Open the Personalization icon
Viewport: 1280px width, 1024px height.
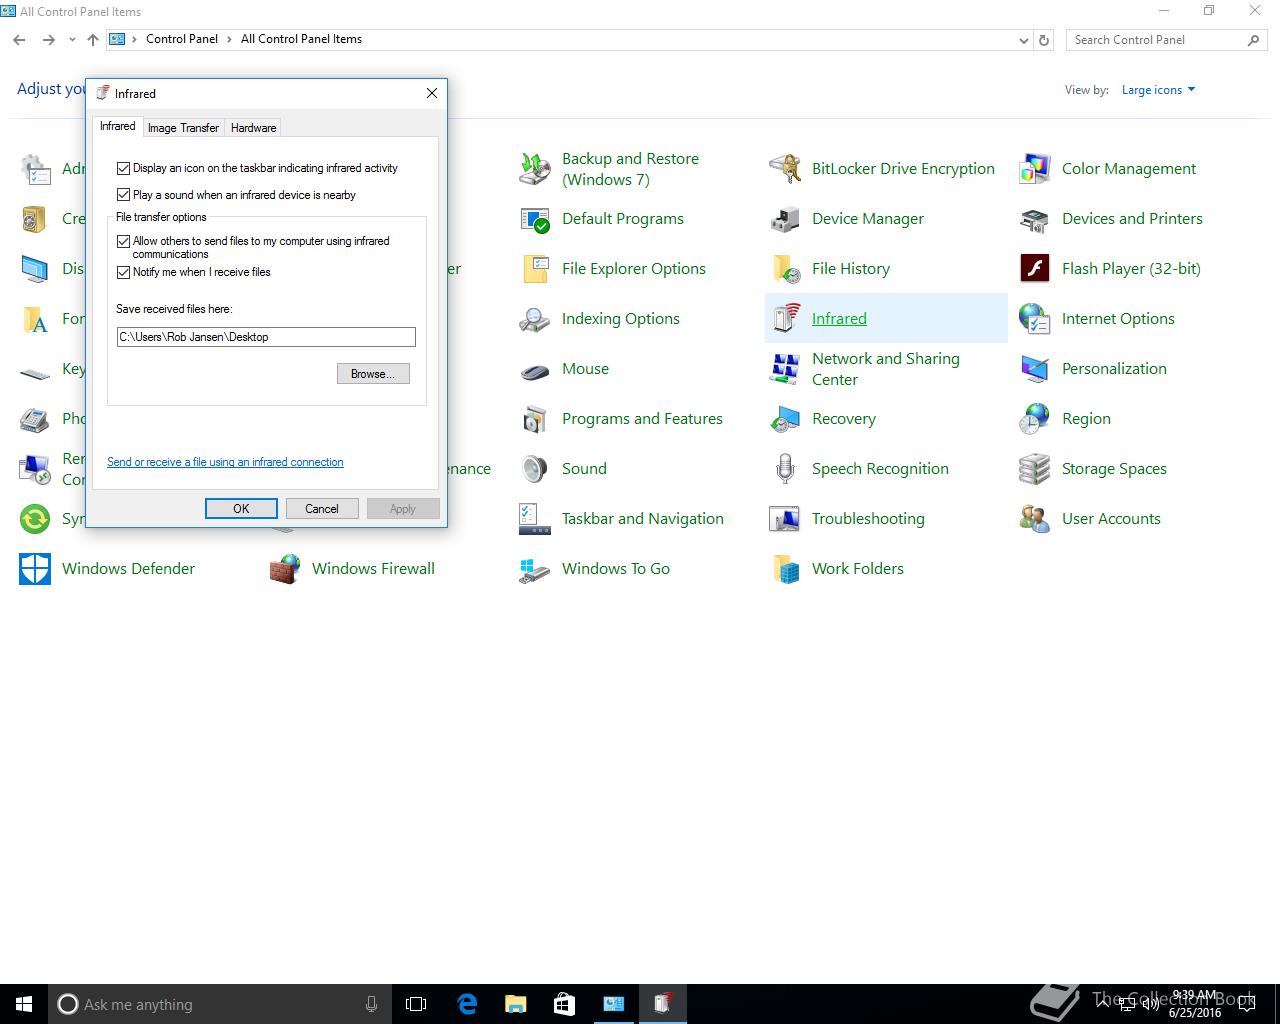(1035, 369)
